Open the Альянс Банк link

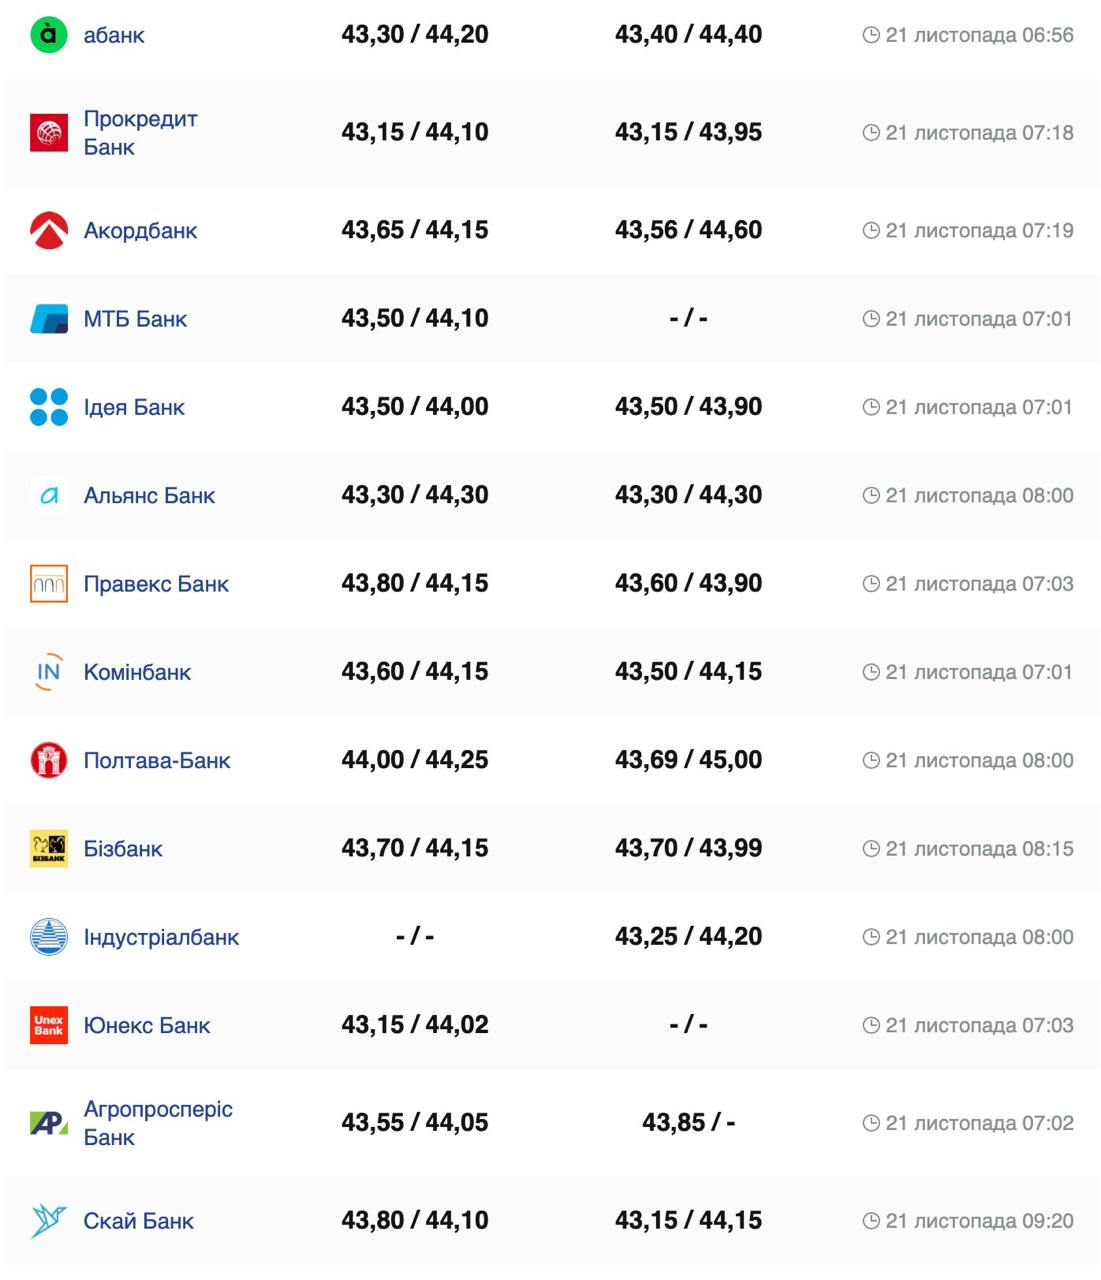pos(149,496)
